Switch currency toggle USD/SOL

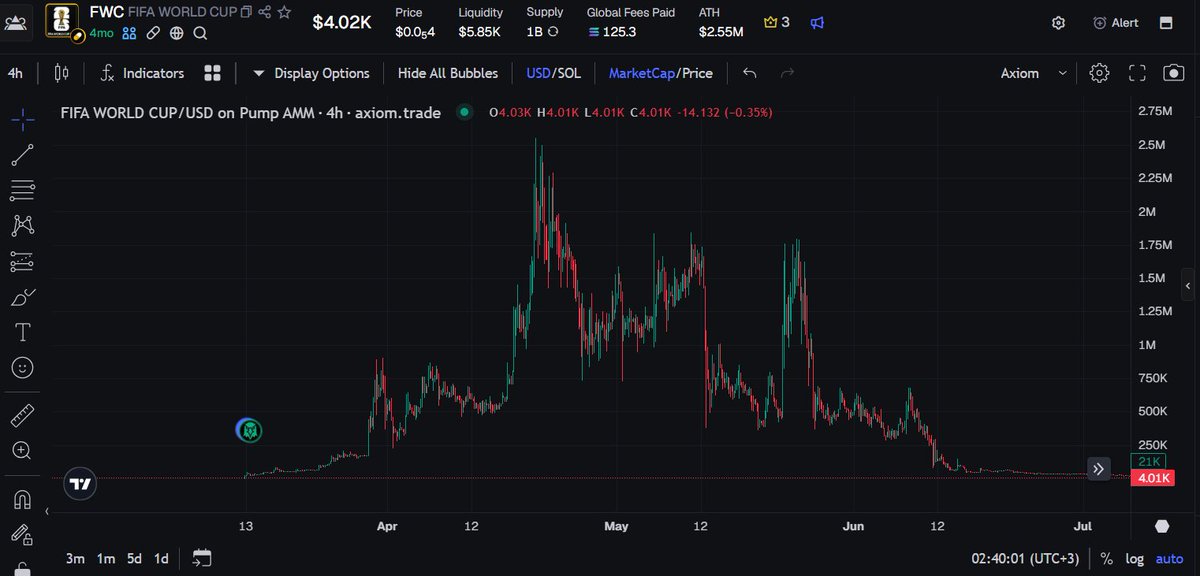click(x=553, y=73)
